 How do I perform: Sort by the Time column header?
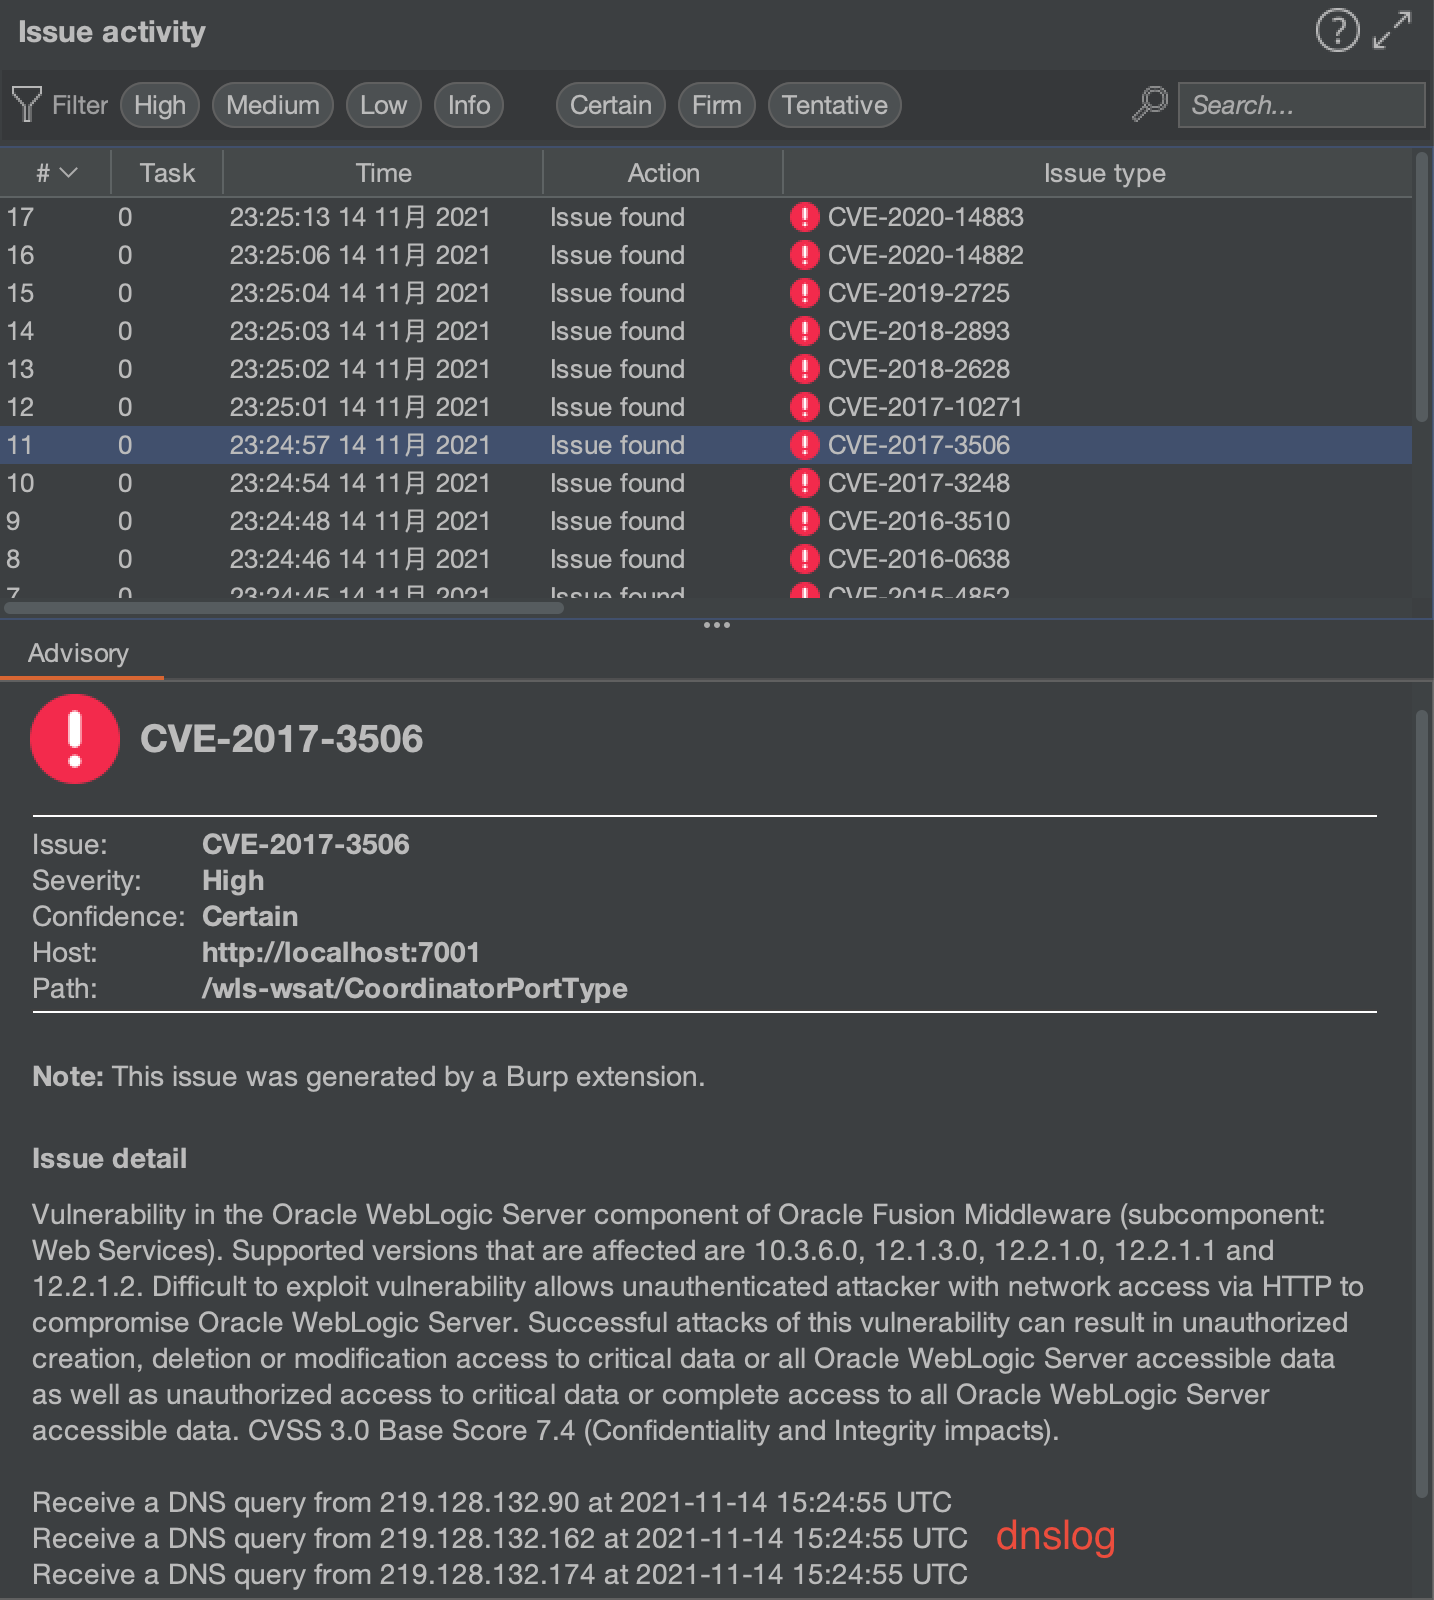(383, 173)
